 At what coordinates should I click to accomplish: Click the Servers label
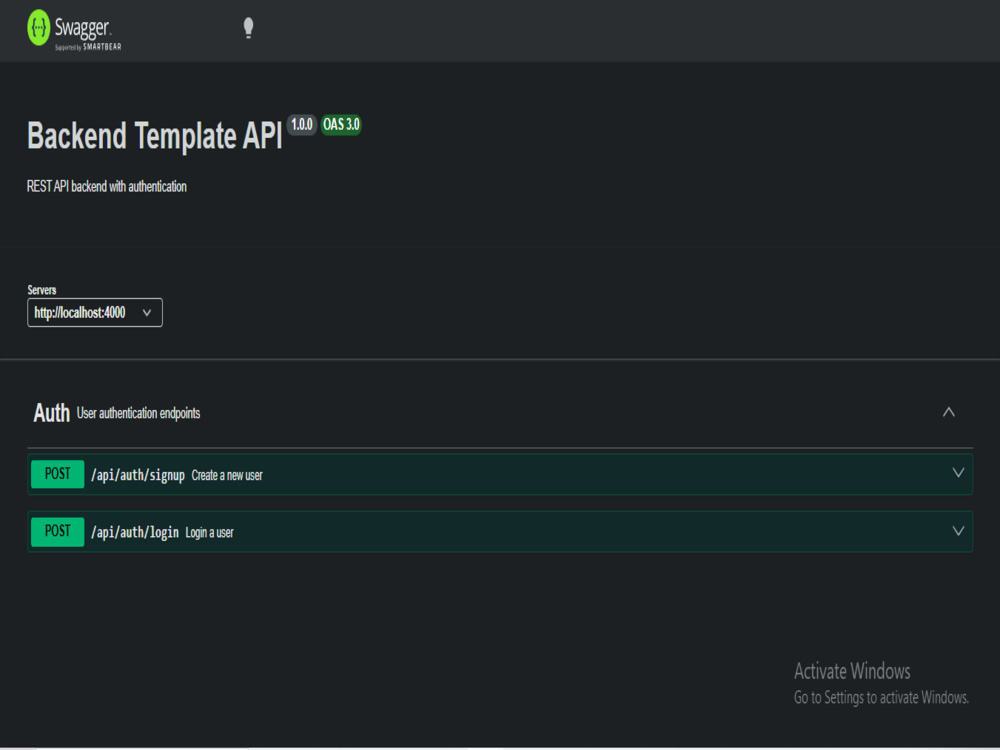[x=41, y=290]
